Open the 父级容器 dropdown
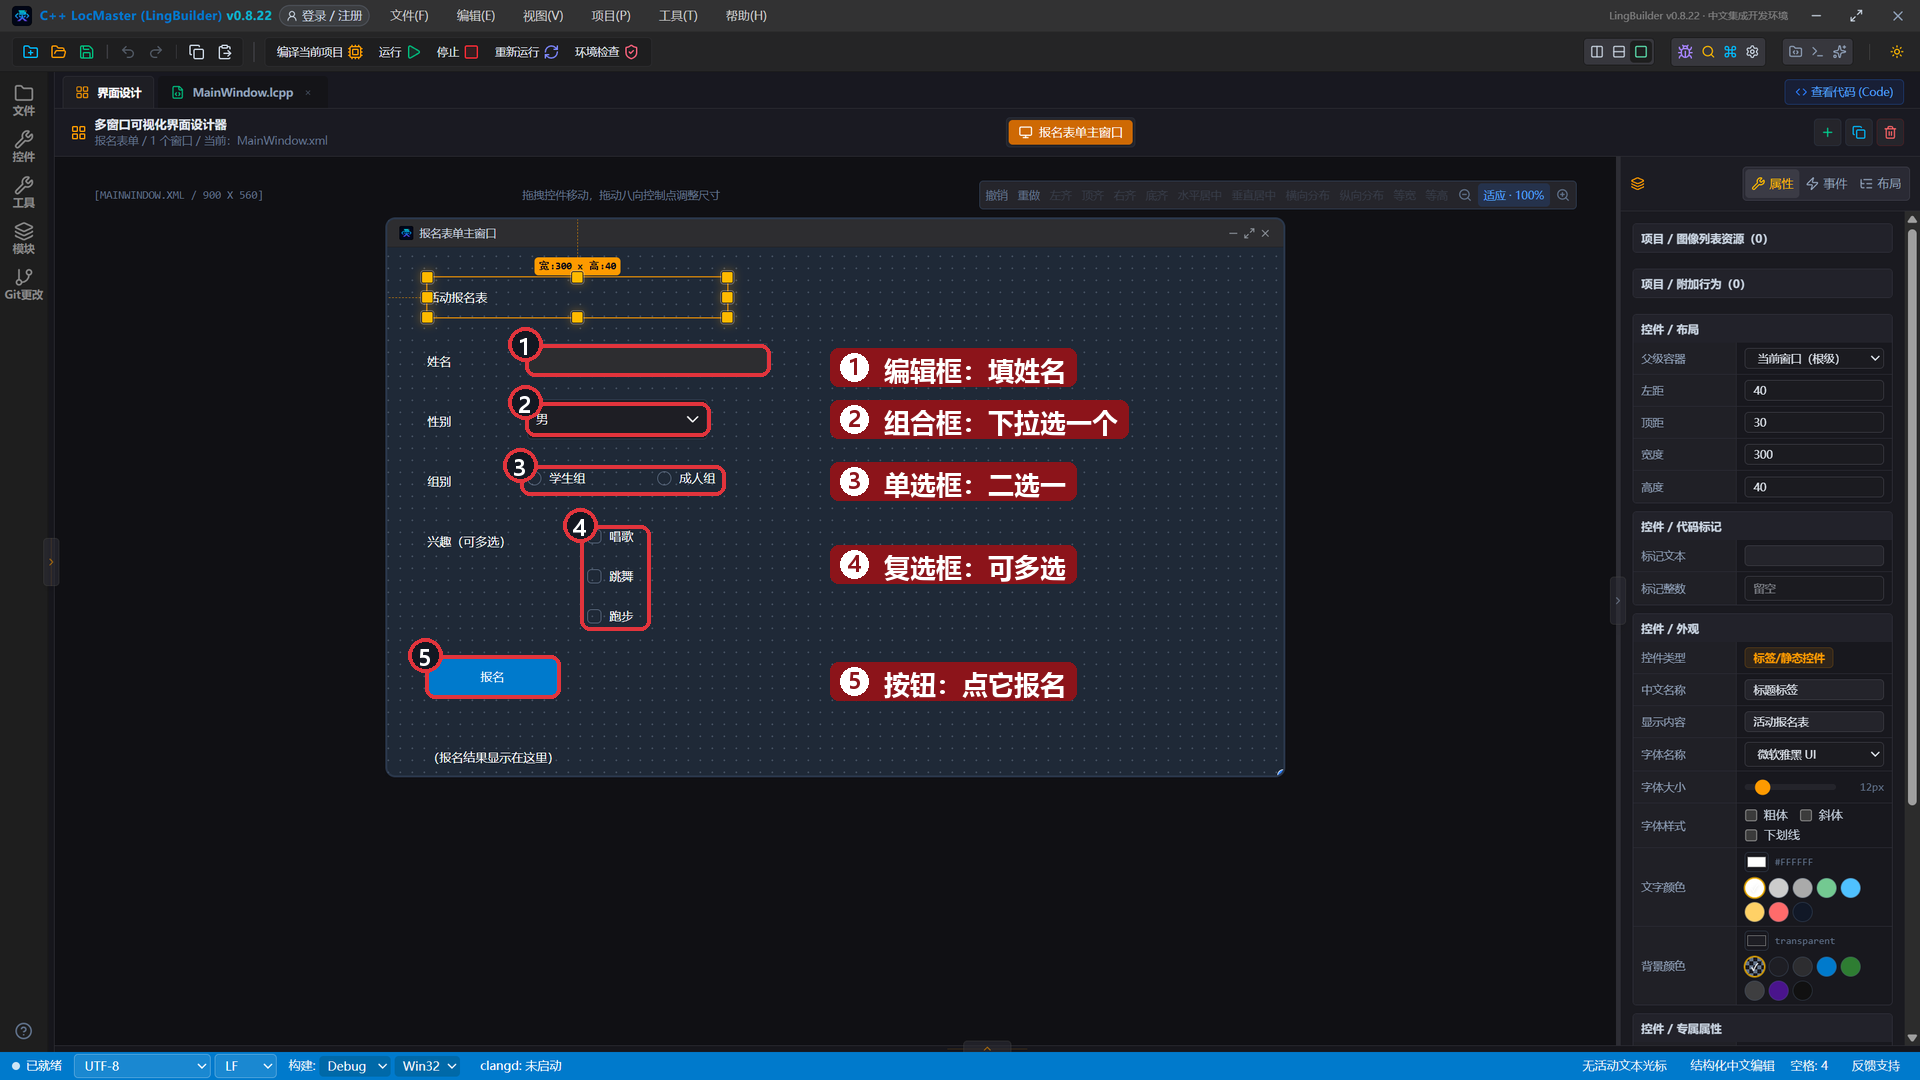 (x=1814, y=359)
